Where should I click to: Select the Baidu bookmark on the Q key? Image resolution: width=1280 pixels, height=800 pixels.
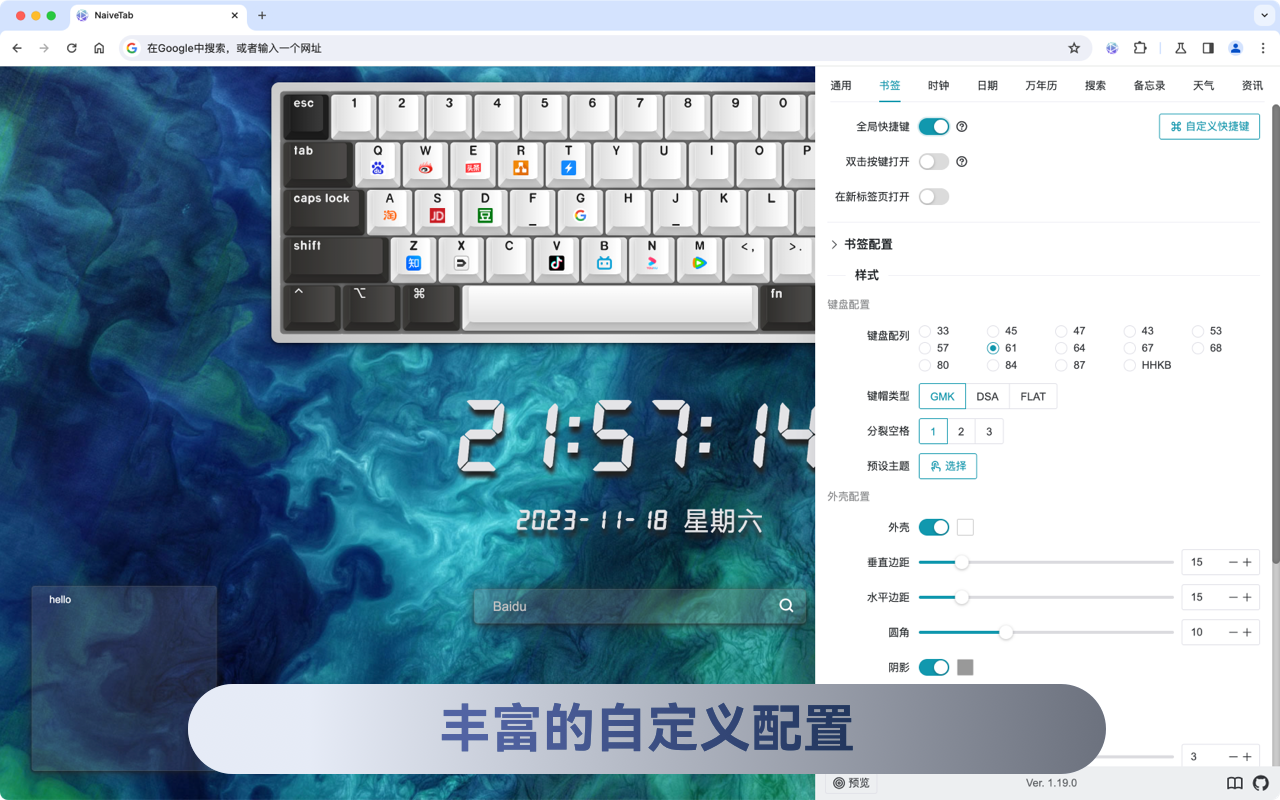pos(377,166)
